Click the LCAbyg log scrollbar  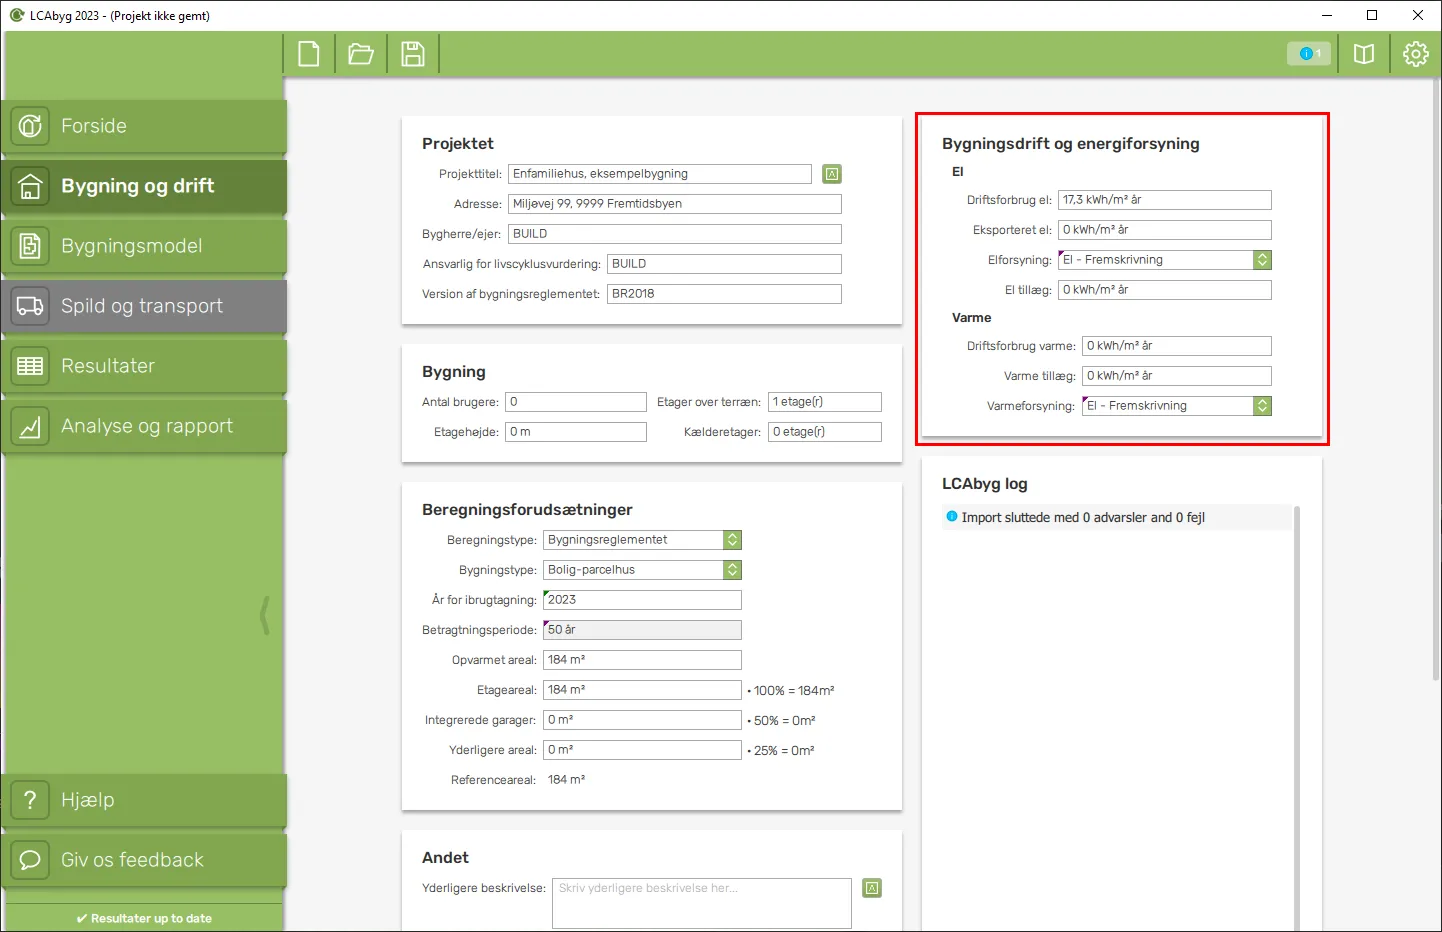pyautogui.click(x=1297, y=718)
